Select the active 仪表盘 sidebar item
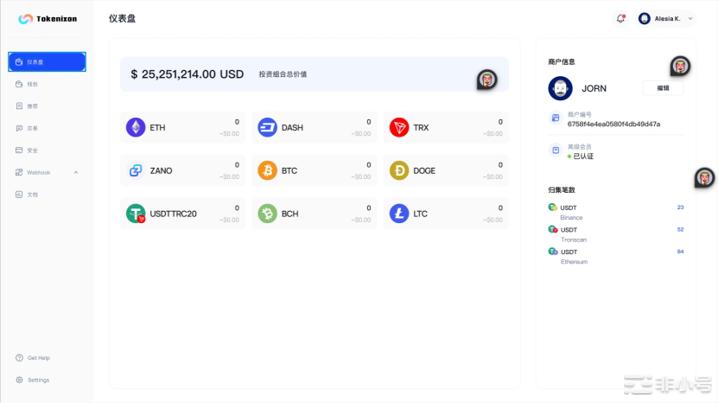 click(x=47, y=62)
